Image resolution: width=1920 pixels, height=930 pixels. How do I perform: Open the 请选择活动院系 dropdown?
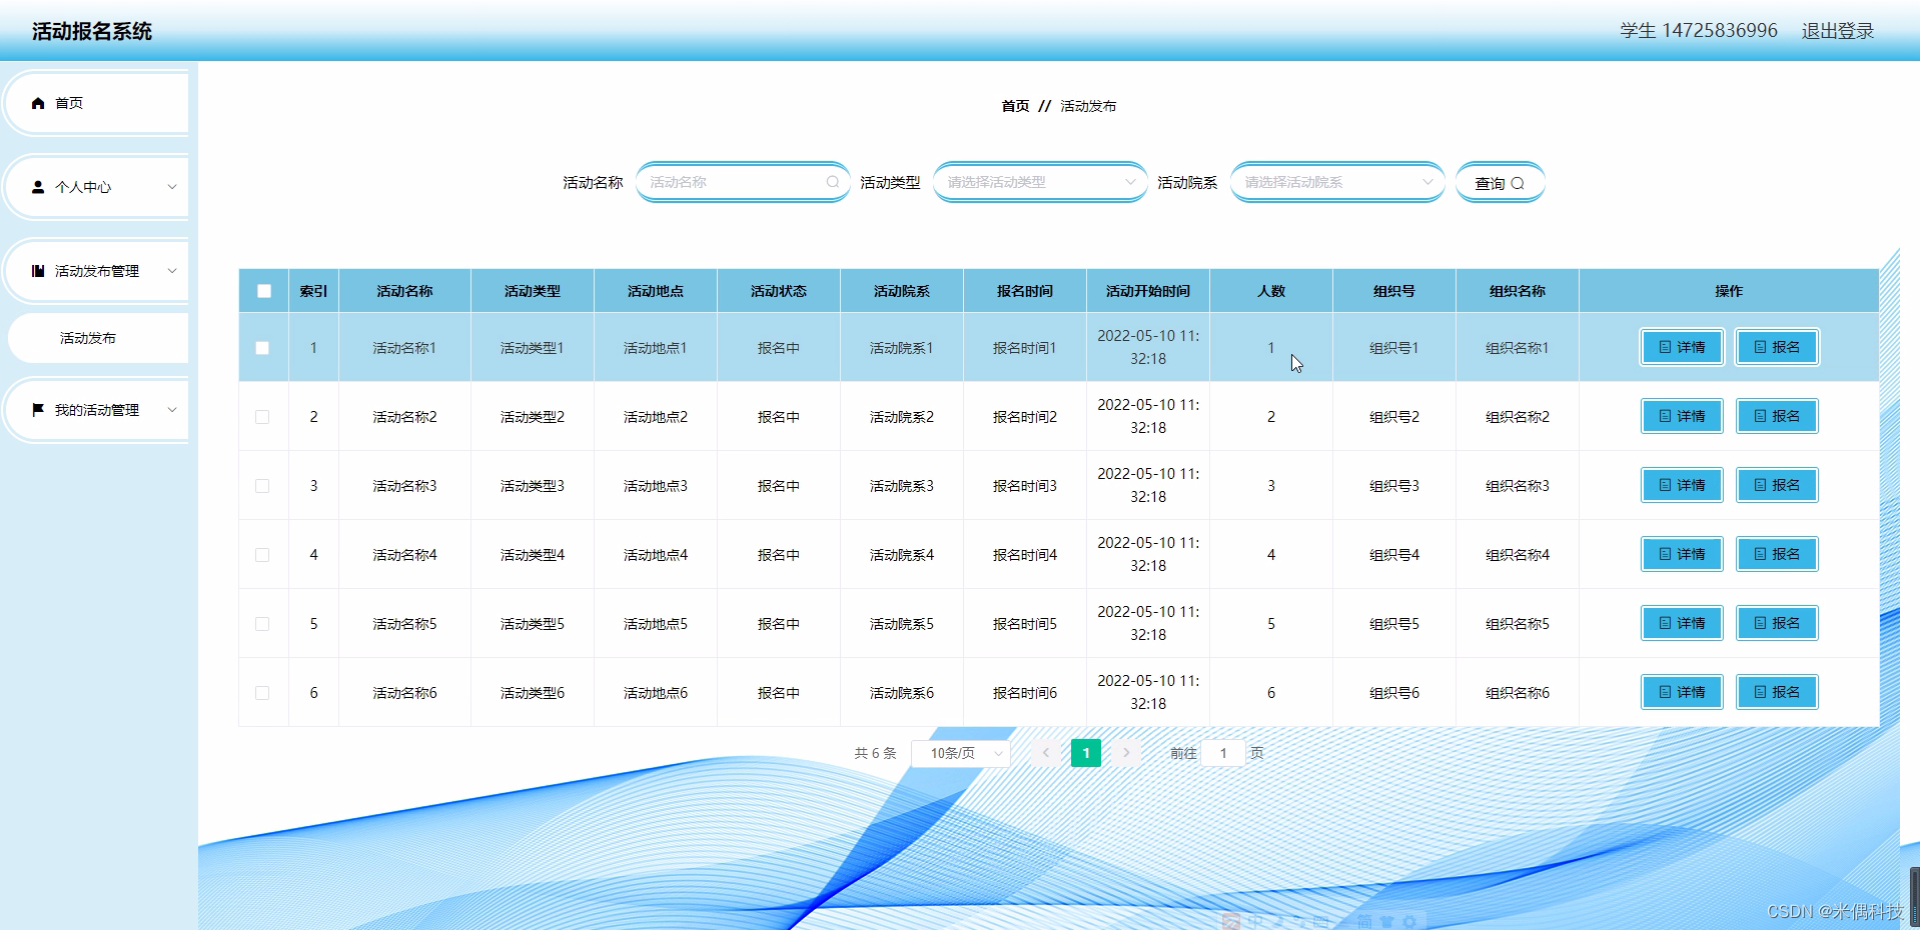coord(1337,182)
